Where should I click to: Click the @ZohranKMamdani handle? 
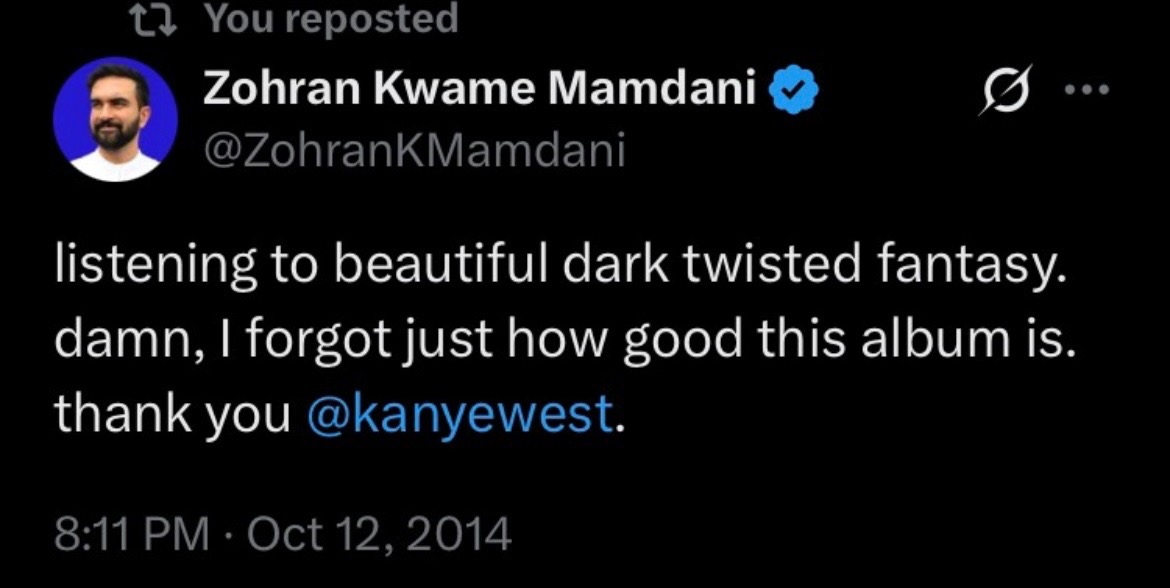click(414, 151)
